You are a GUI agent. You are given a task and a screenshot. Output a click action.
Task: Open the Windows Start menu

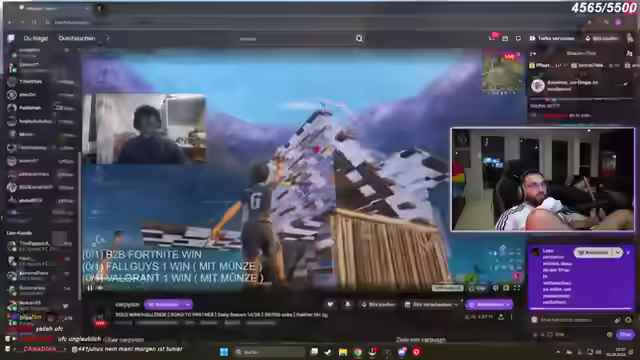coord(224,352)
